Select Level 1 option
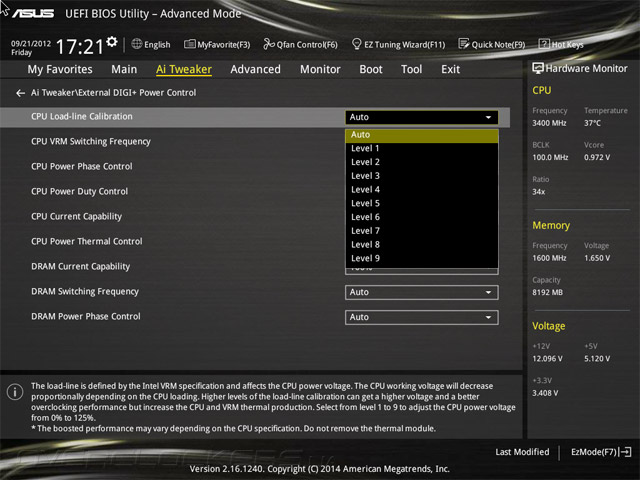The width and height of the screenshot is (640, 480). point(422,149)
